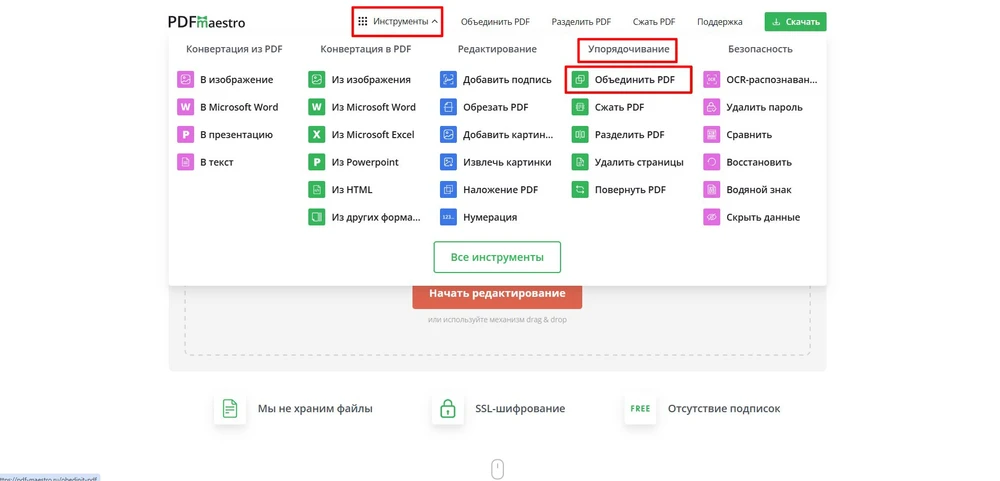Click the 'Скрыть данные' eye icon
The width and height of the screenshot is (1000, 481).
click(x=711, y=217)
